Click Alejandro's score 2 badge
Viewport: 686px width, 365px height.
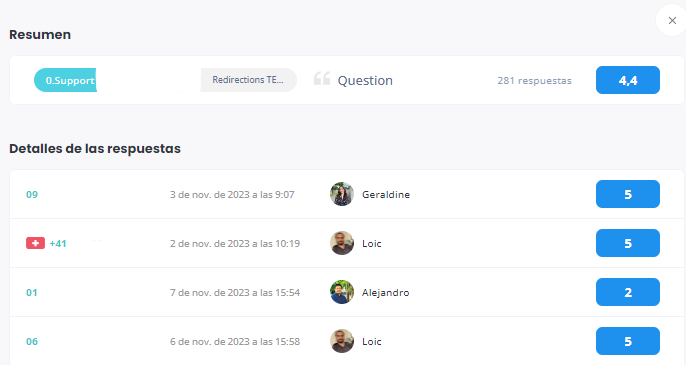pyautogui.click(x=628, y=292)
